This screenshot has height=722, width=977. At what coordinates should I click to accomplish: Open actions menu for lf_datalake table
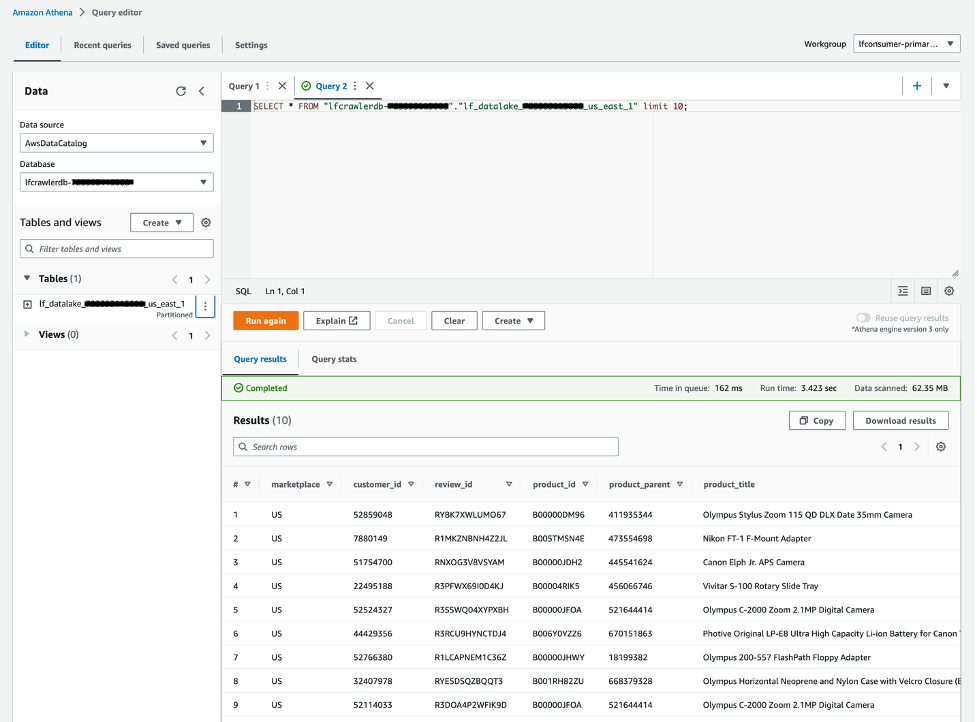(x=205, y=306)
